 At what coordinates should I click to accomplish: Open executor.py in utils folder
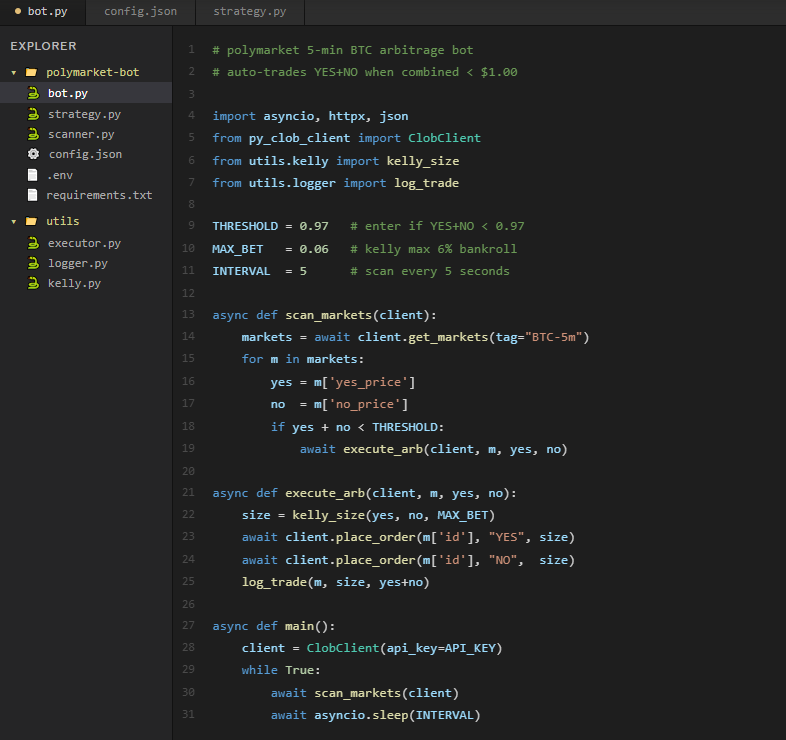click(84, 243)
